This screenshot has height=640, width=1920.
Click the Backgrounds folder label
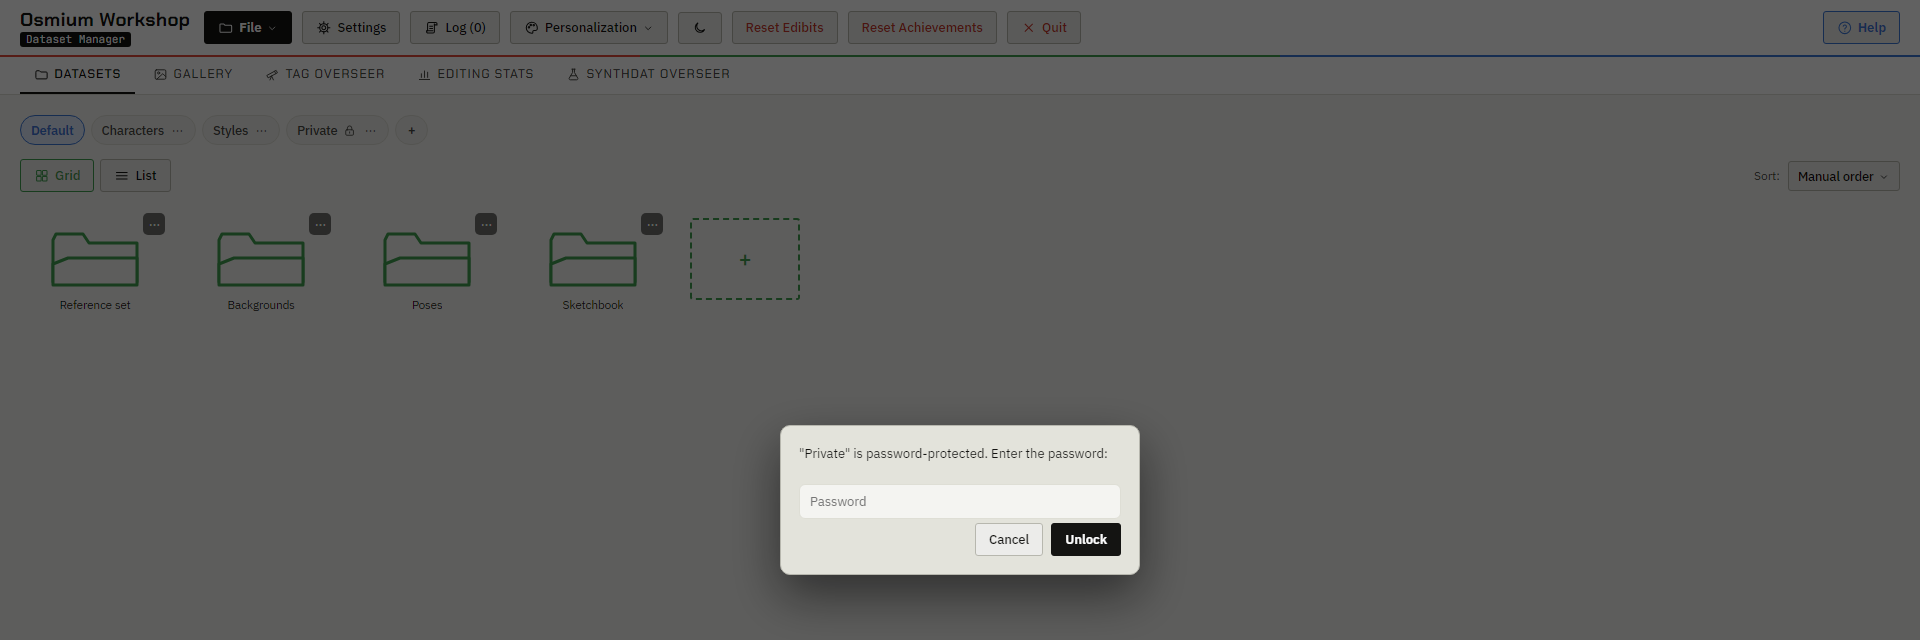click(x=261, y=305)
